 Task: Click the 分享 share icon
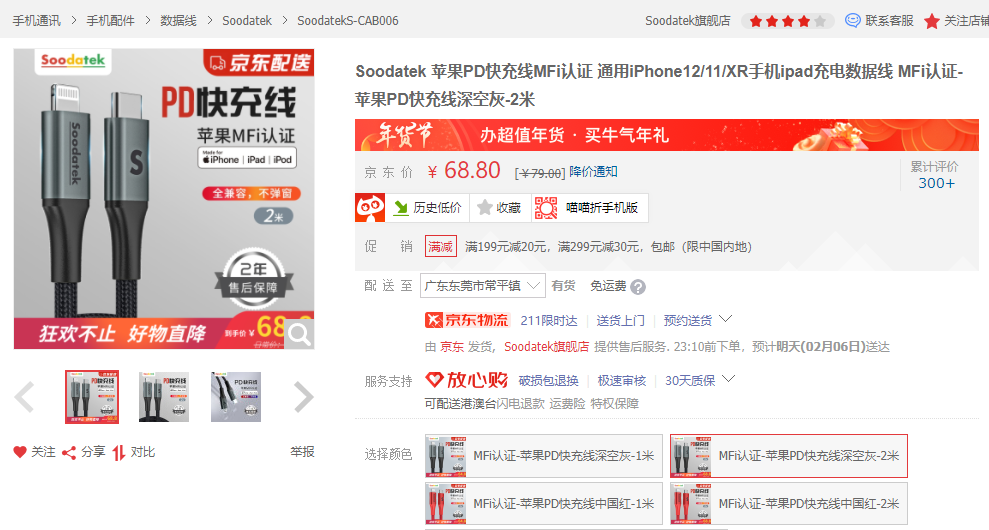(69, 452)
